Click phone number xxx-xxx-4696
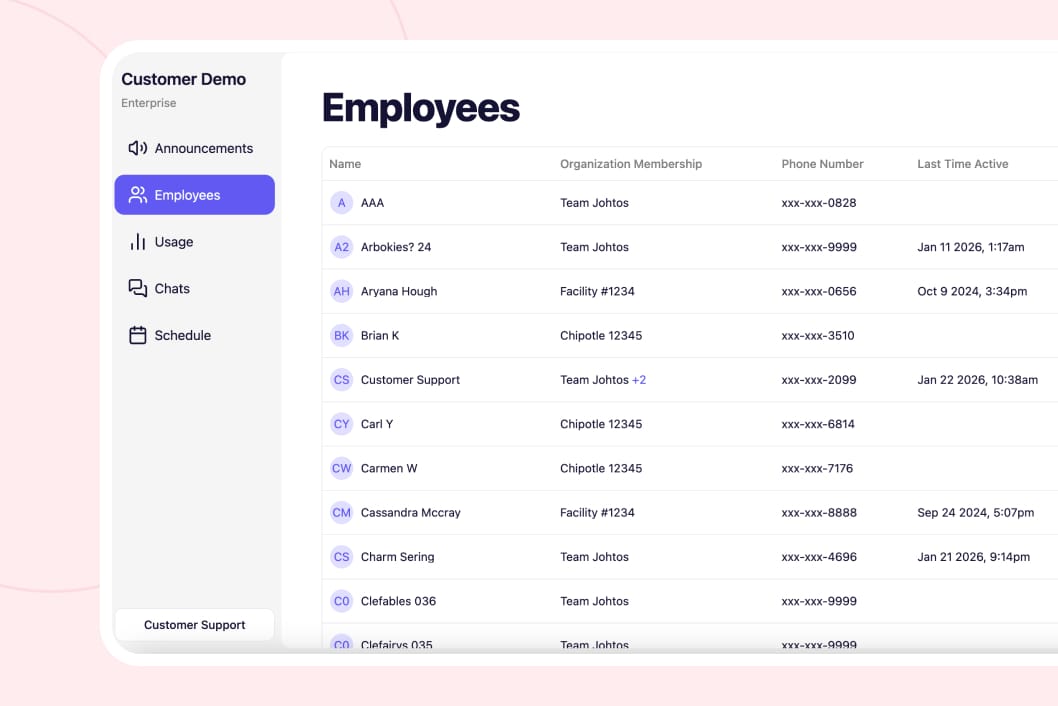Viewport: 1058px width, 706px height. point(819,557)
